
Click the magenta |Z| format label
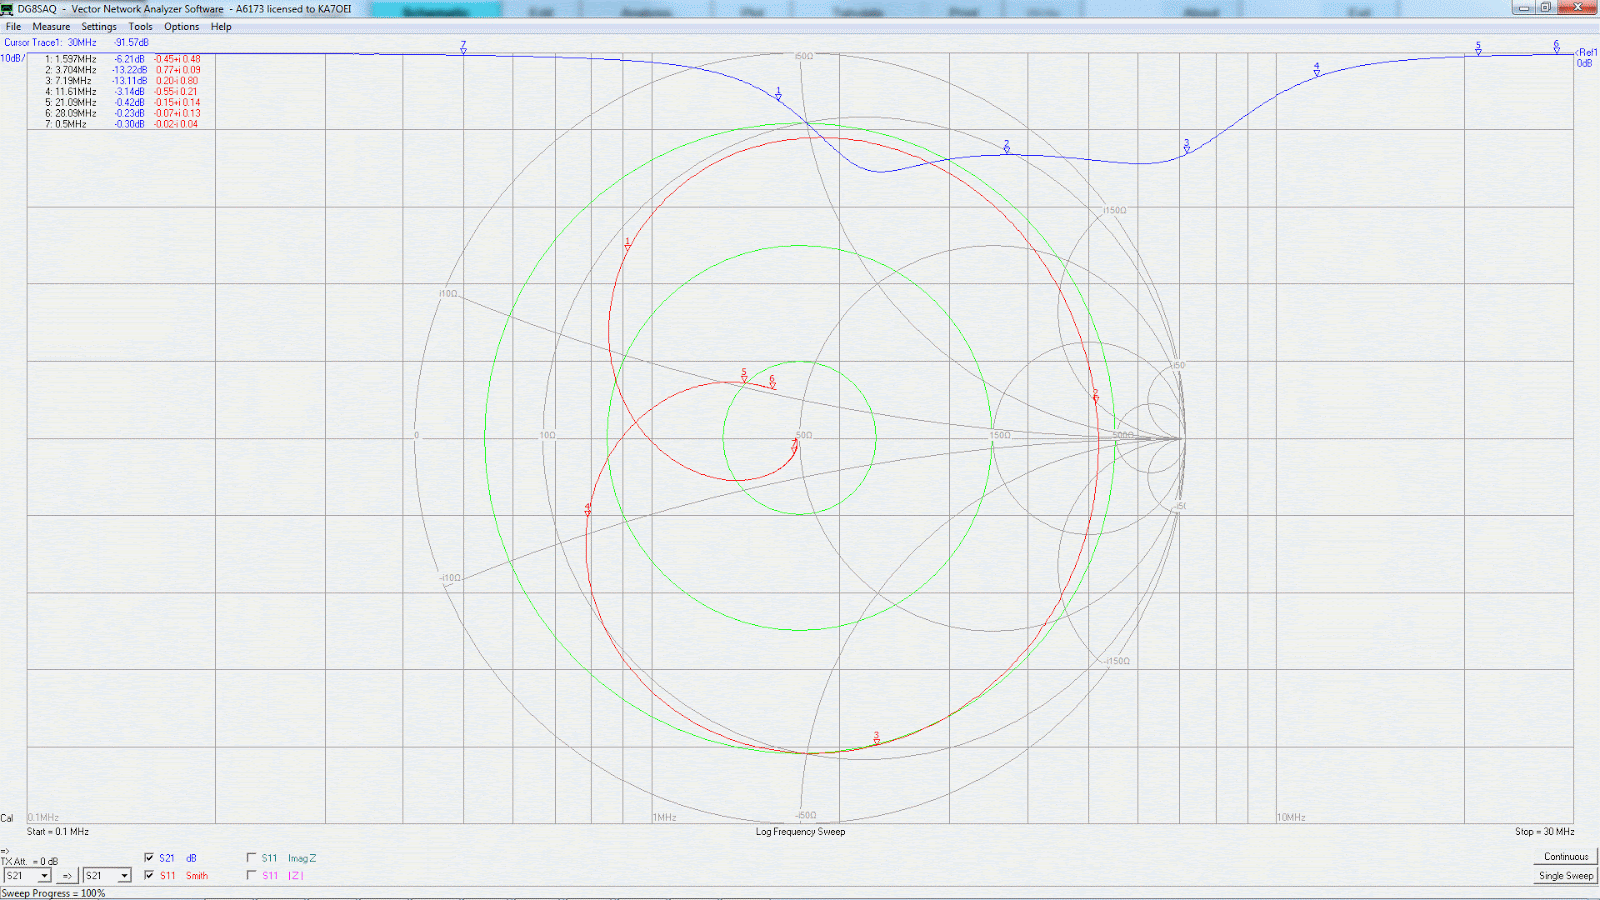pos(296,875)
